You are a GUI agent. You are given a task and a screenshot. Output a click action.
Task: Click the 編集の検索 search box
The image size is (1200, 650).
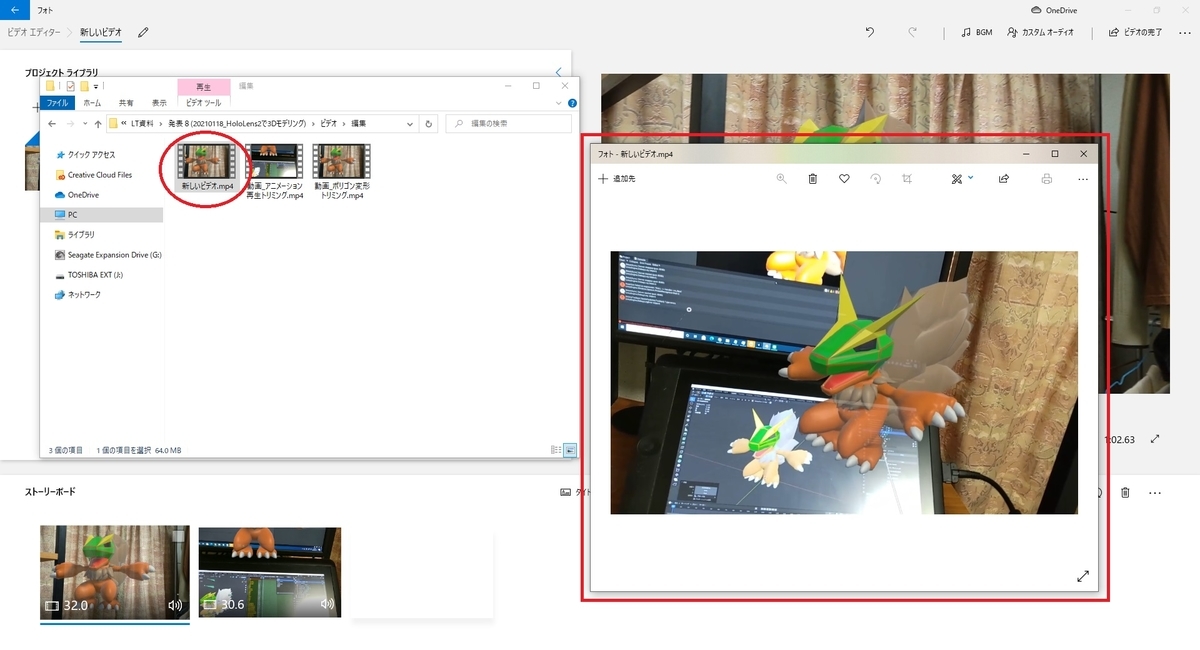coord(508,124)
